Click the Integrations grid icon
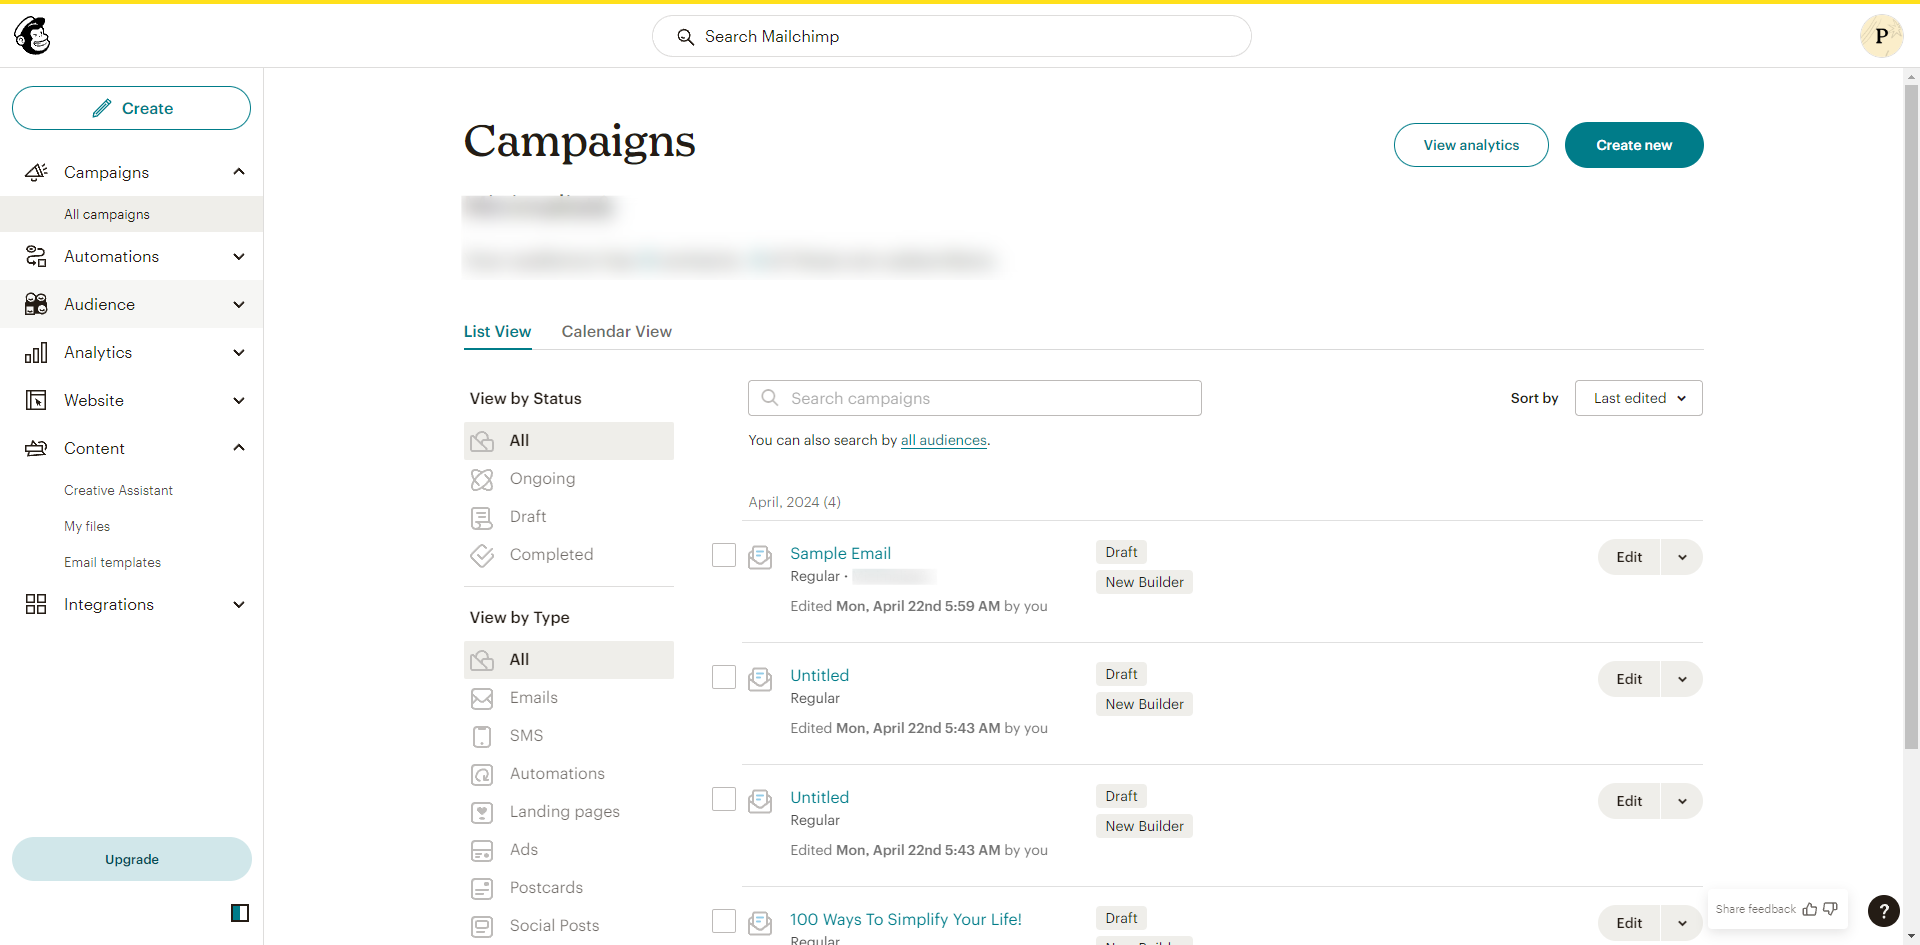Viewport: 1920px width, 945px height. click(36, 604)
